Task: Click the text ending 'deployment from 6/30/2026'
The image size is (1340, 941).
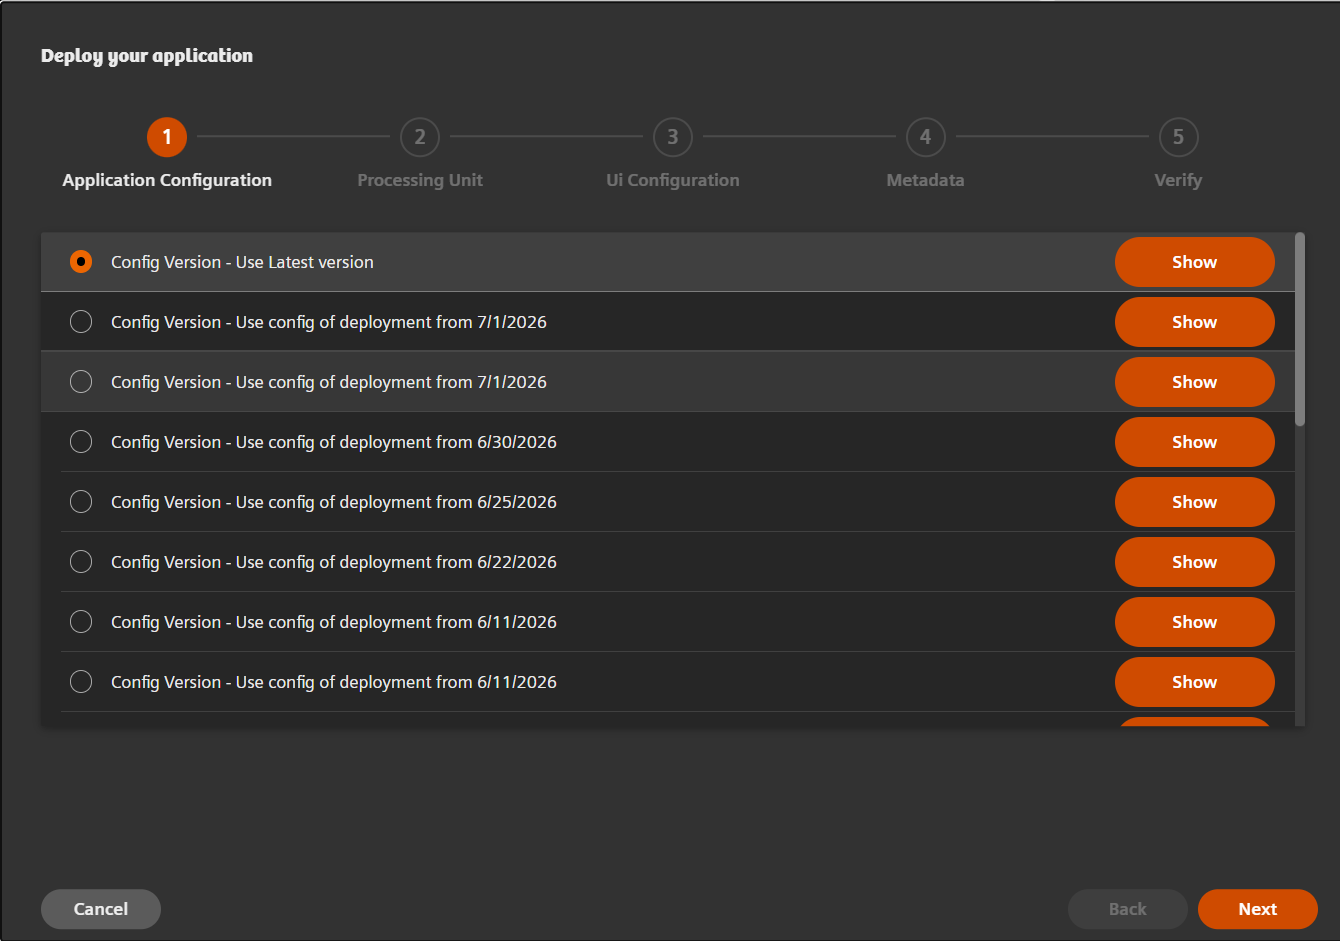Action: pos(334,442)
